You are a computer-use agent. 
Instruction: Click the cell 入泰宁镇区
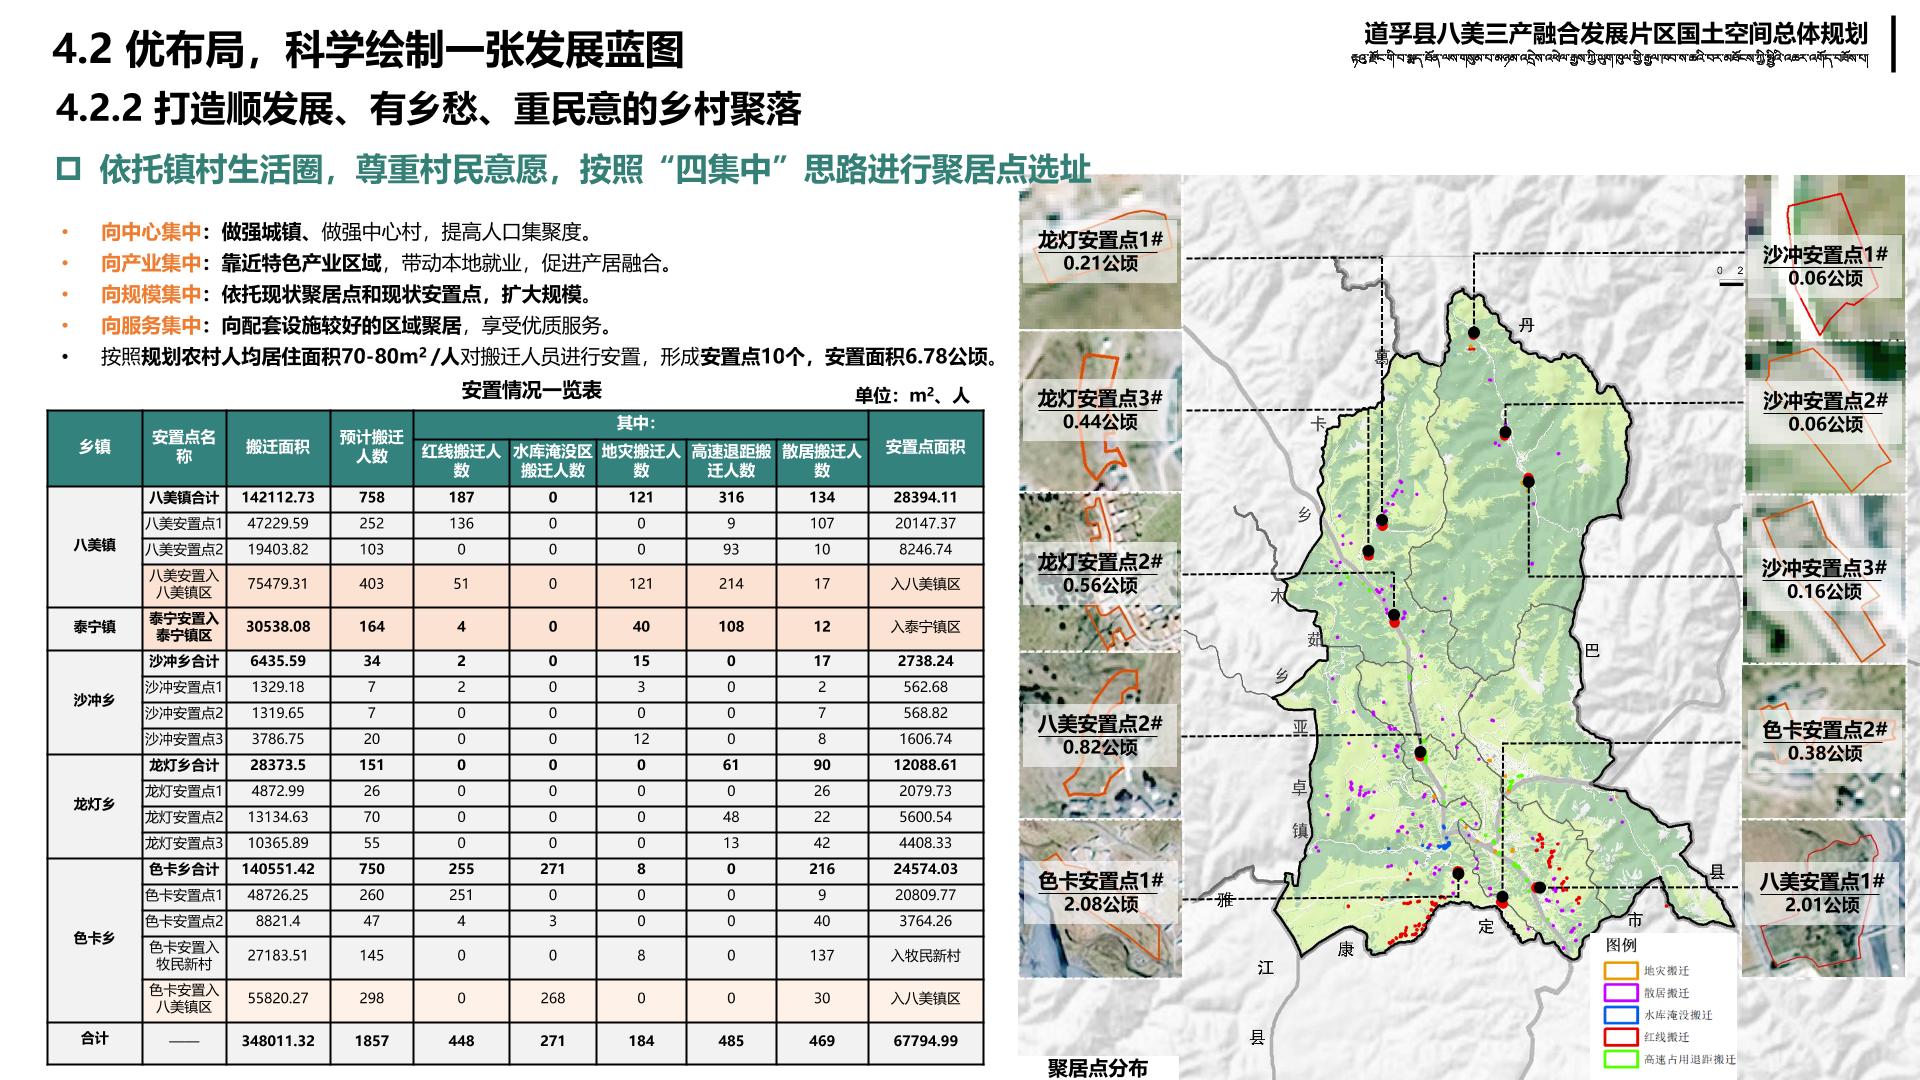coord(925,627)
